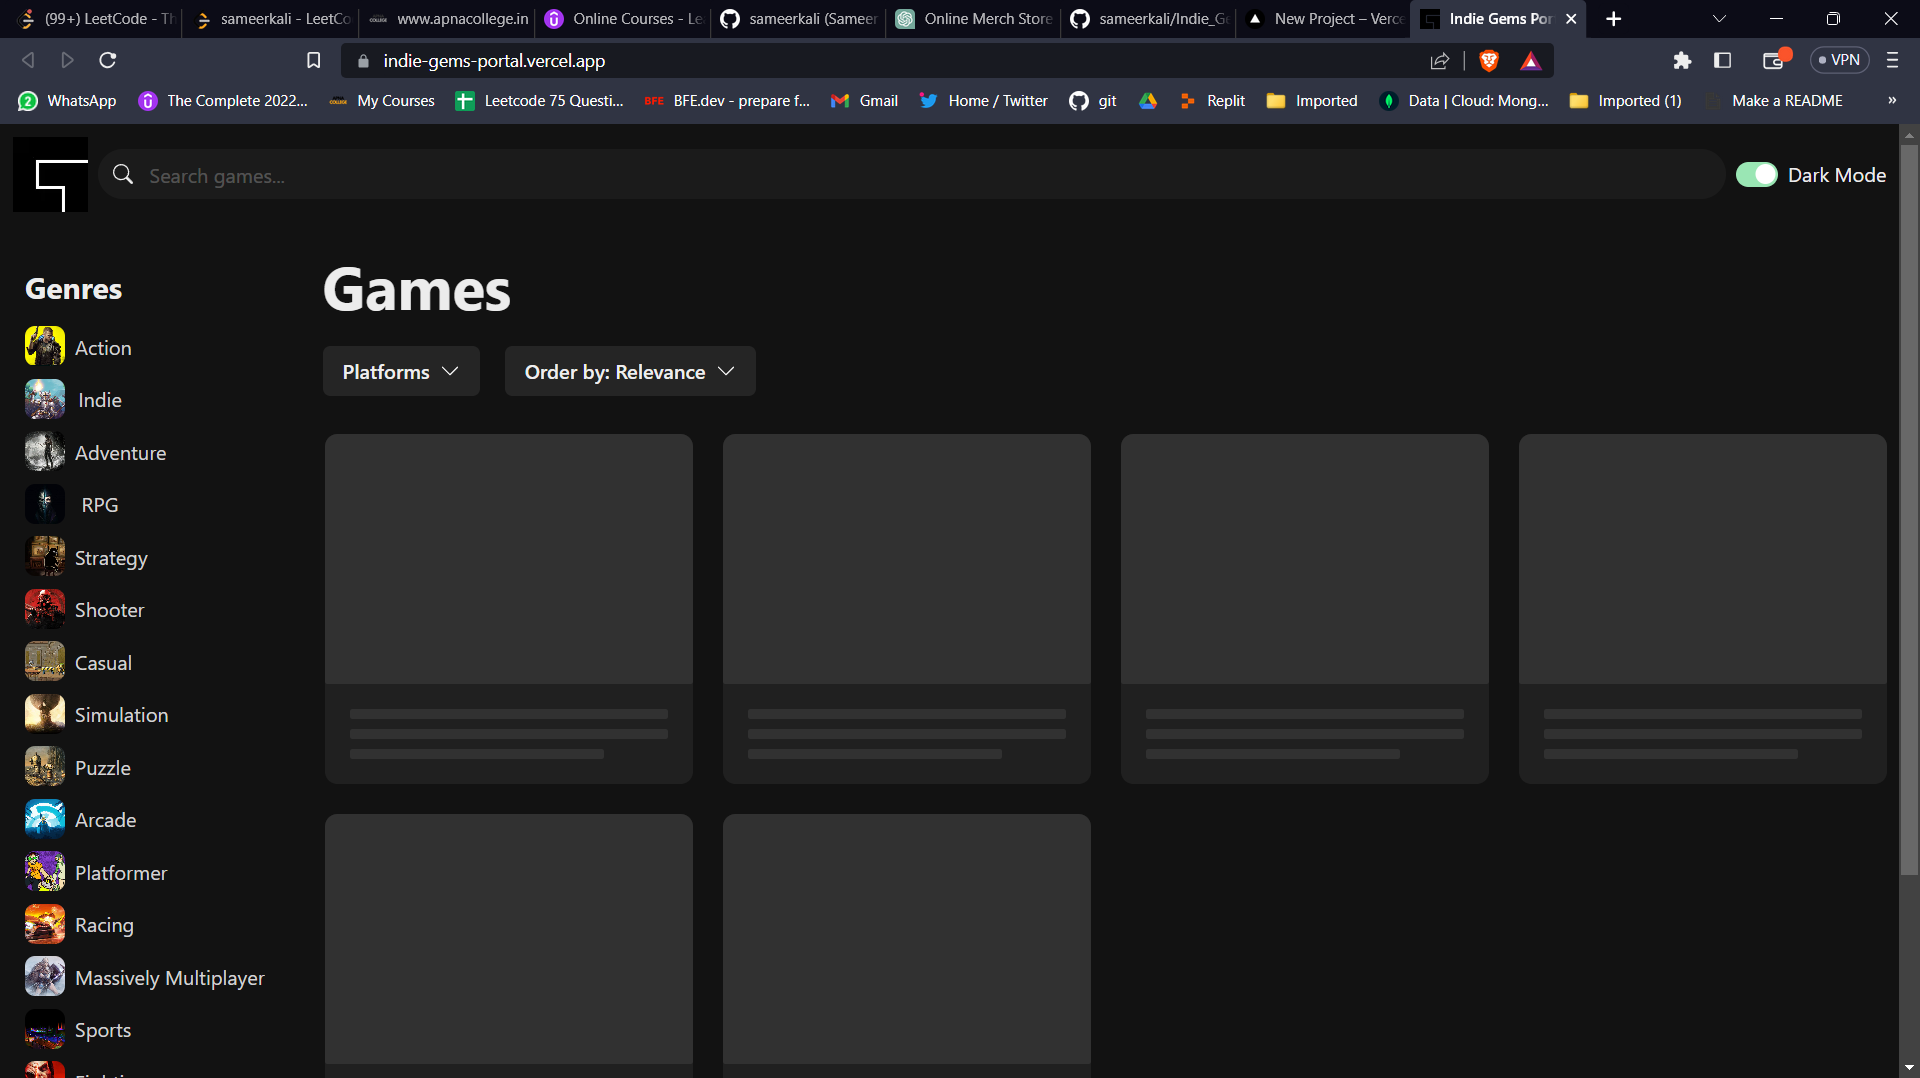Show more bookmarks with the overflow chevron
Image resolution: width=1920 pixels, height=1078 pixels.
pyautogui.click(x=1892, y=100)
